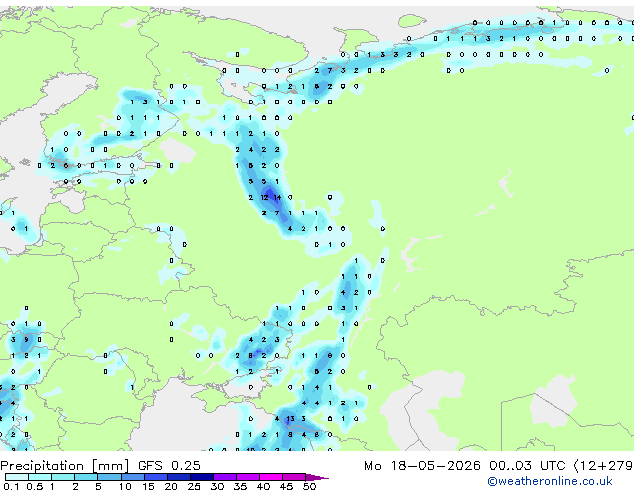The width and height of the screenshot is (634, 490).
Task: Click the '14' precipitation value on the map
Action: click(x=277, y=197)
